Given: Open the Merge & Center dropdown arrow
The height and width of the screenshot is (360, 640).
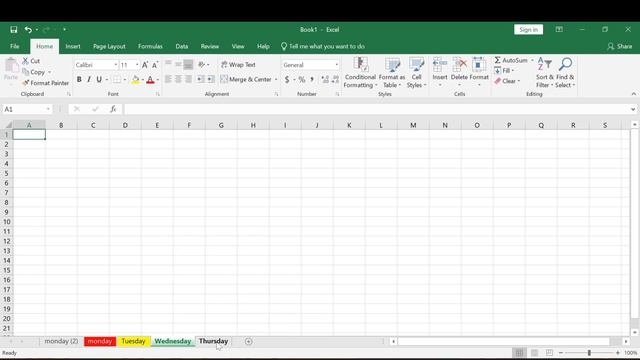Looking at the screenshot, I should [x=276, y=79].
